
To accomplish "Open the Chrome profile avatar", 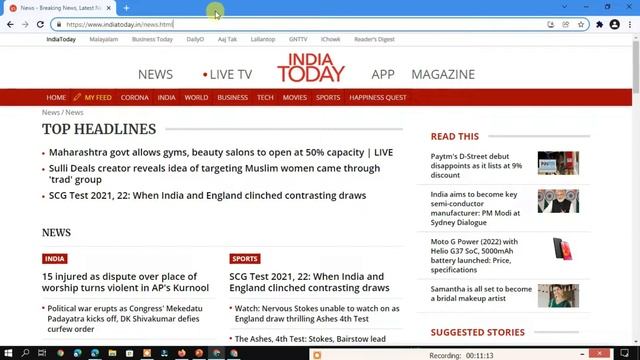I will click(x=614, y=24).
